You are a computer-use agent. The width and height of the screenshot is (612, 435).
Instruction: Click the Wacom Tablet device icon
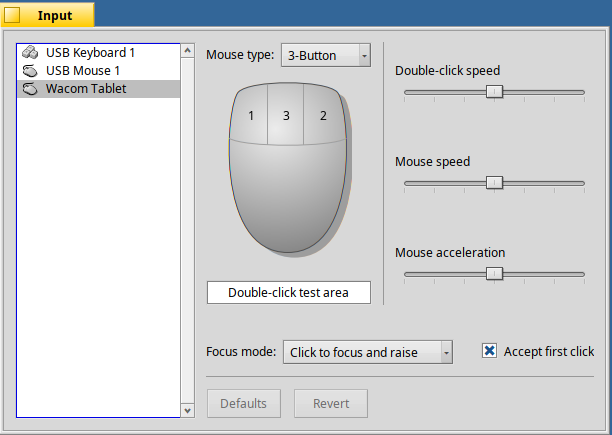point(30,89)
